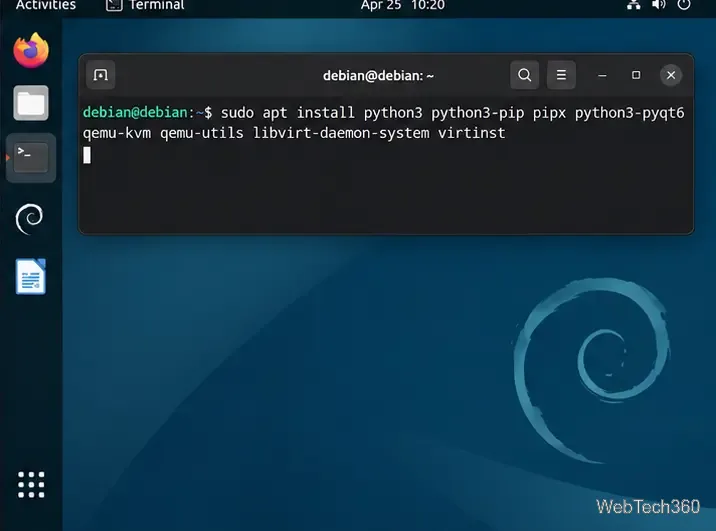Click the word pipx in the command
716x531 pixels.
pyautogui.click(x=549, y=113)
